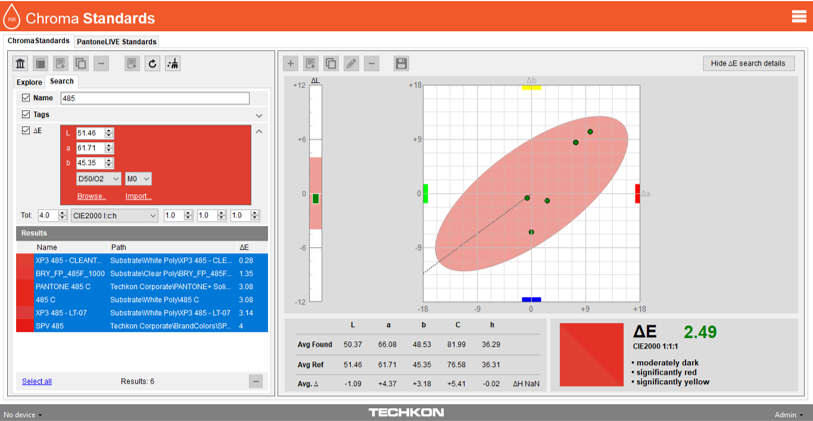Click the refresh icon in left toolbar
The height and width of the screenshot is (421, 813).
152,64
